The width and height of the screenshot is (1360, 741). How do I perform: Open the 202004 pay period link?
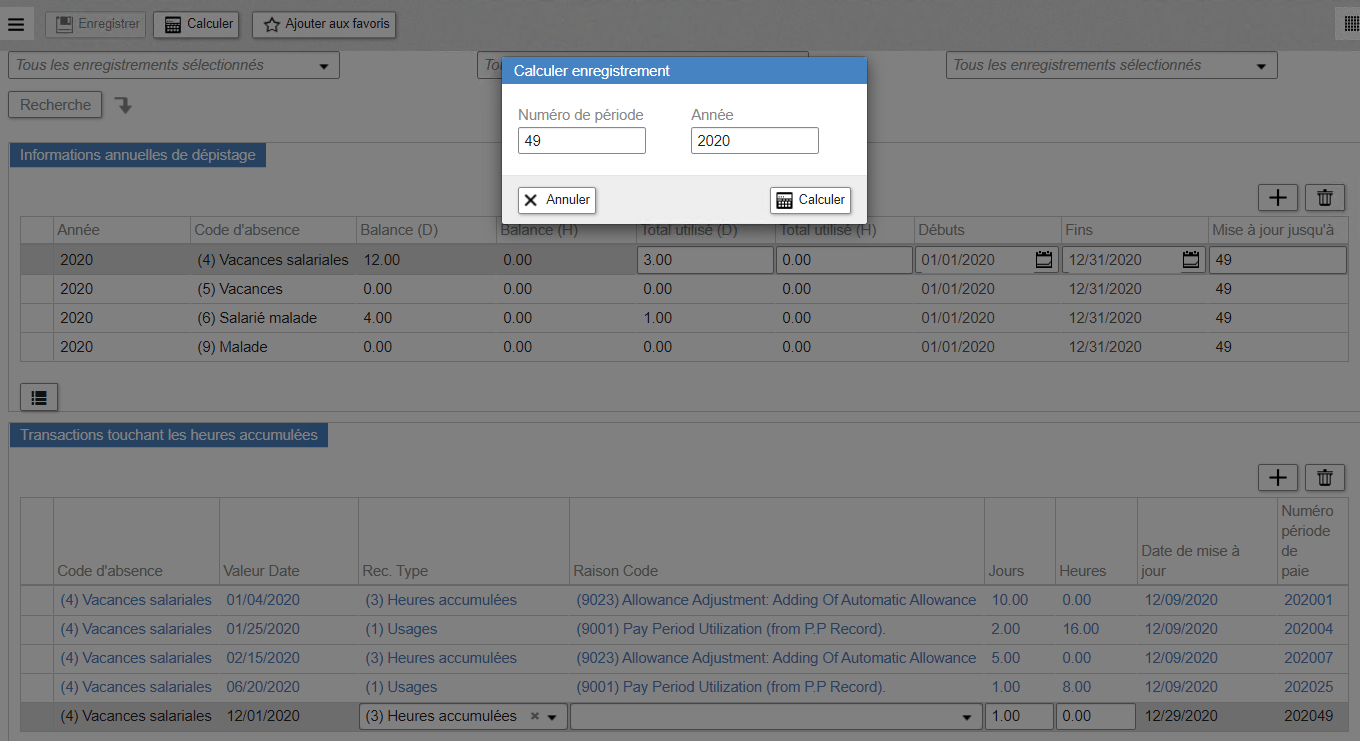1308,629
